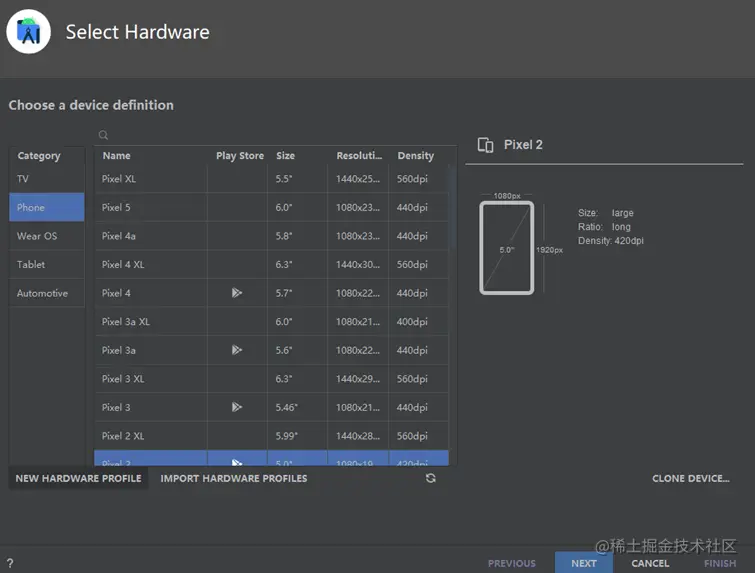Click the 1440x30... resolution cell for Pixel 4 XL
The image size is (755, 573).
tap(358, 264)
